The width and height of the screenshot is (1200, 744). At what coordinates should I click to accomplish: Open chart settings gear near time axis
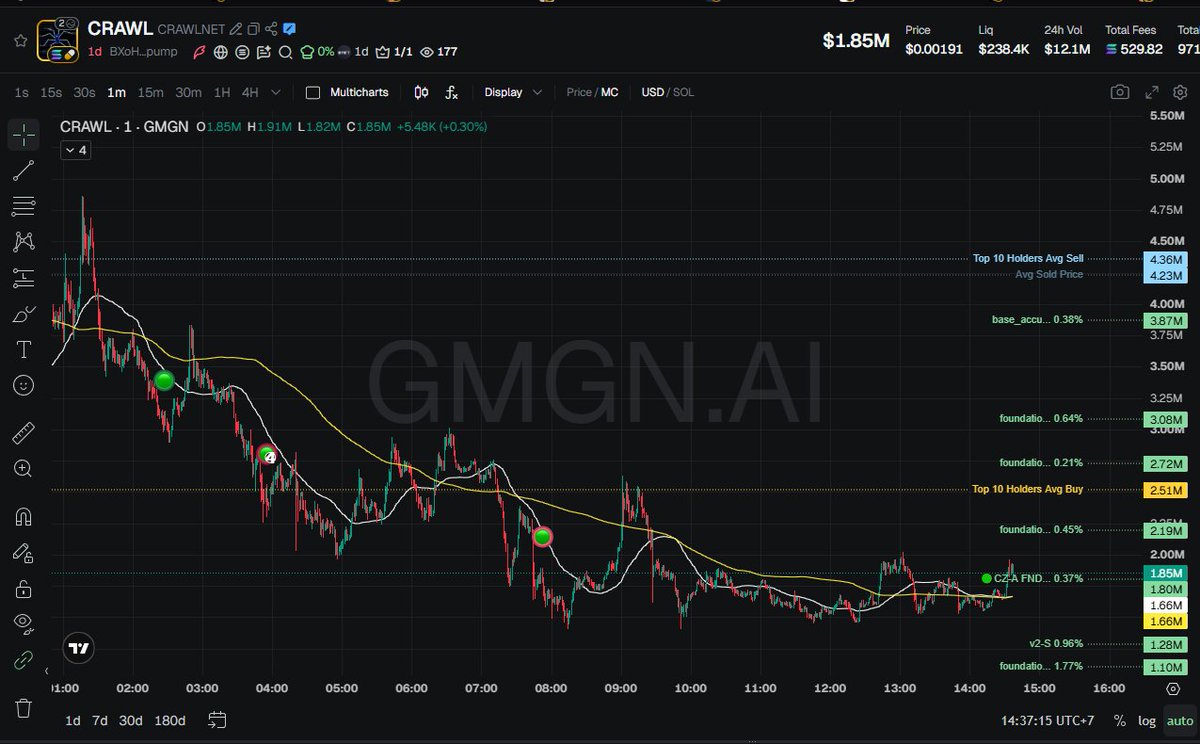tap(1173, 689)
